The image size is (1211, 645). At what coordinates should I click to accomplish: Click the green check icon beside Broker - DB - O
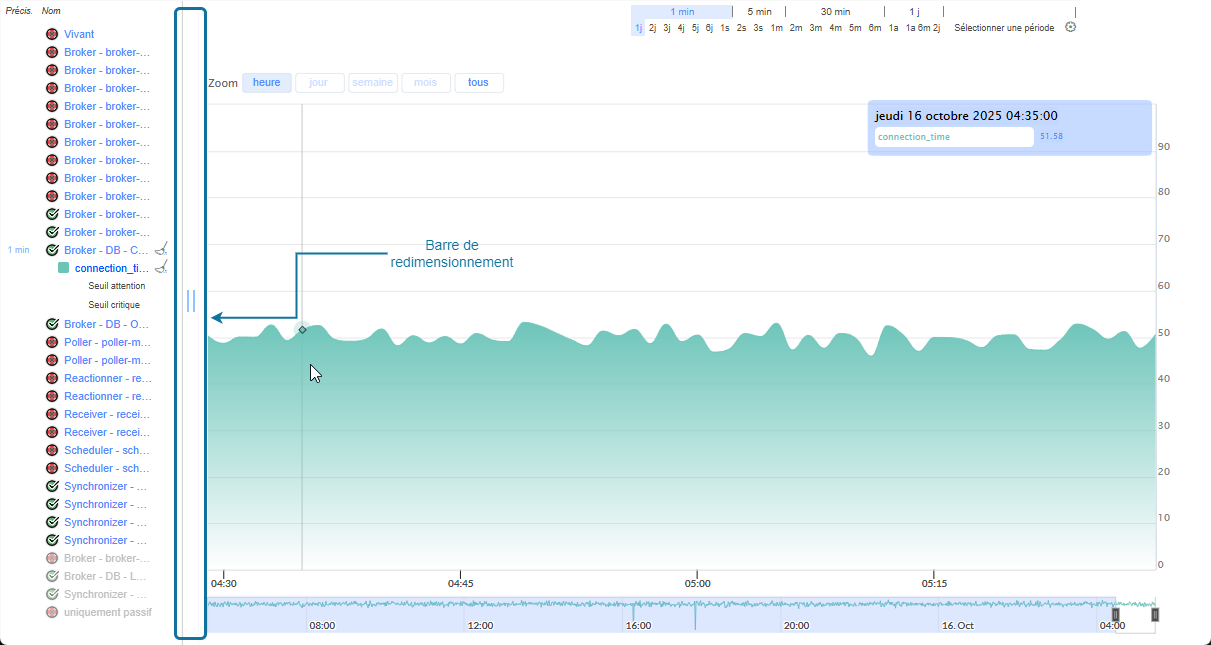[x=52, y=324]
